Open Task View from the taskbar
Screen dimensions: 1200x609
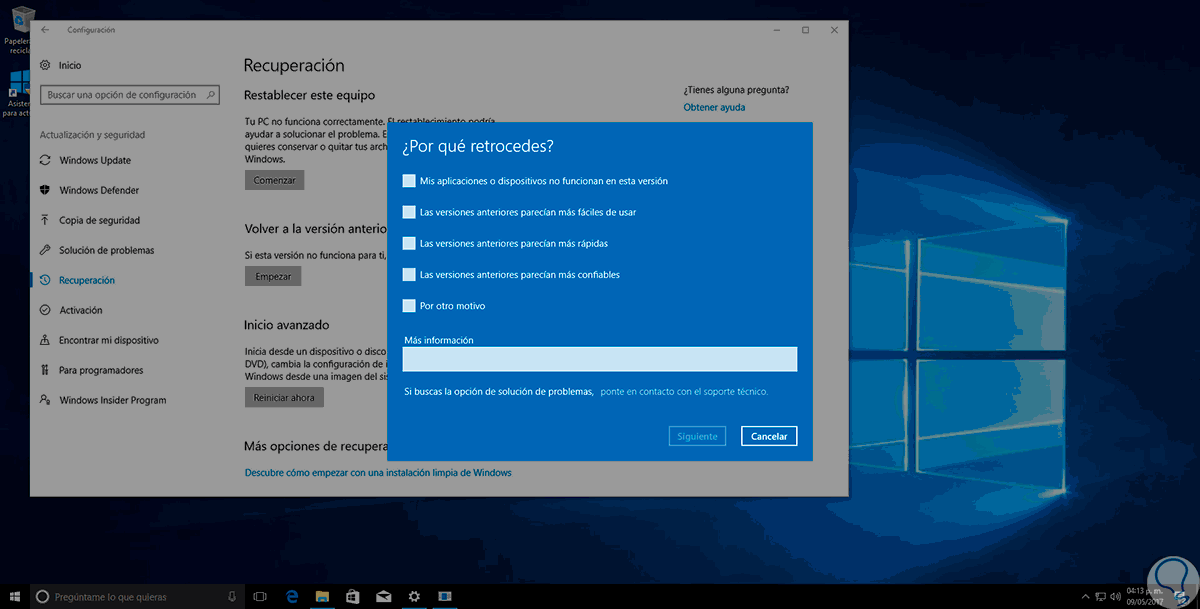tap(259, 596)
